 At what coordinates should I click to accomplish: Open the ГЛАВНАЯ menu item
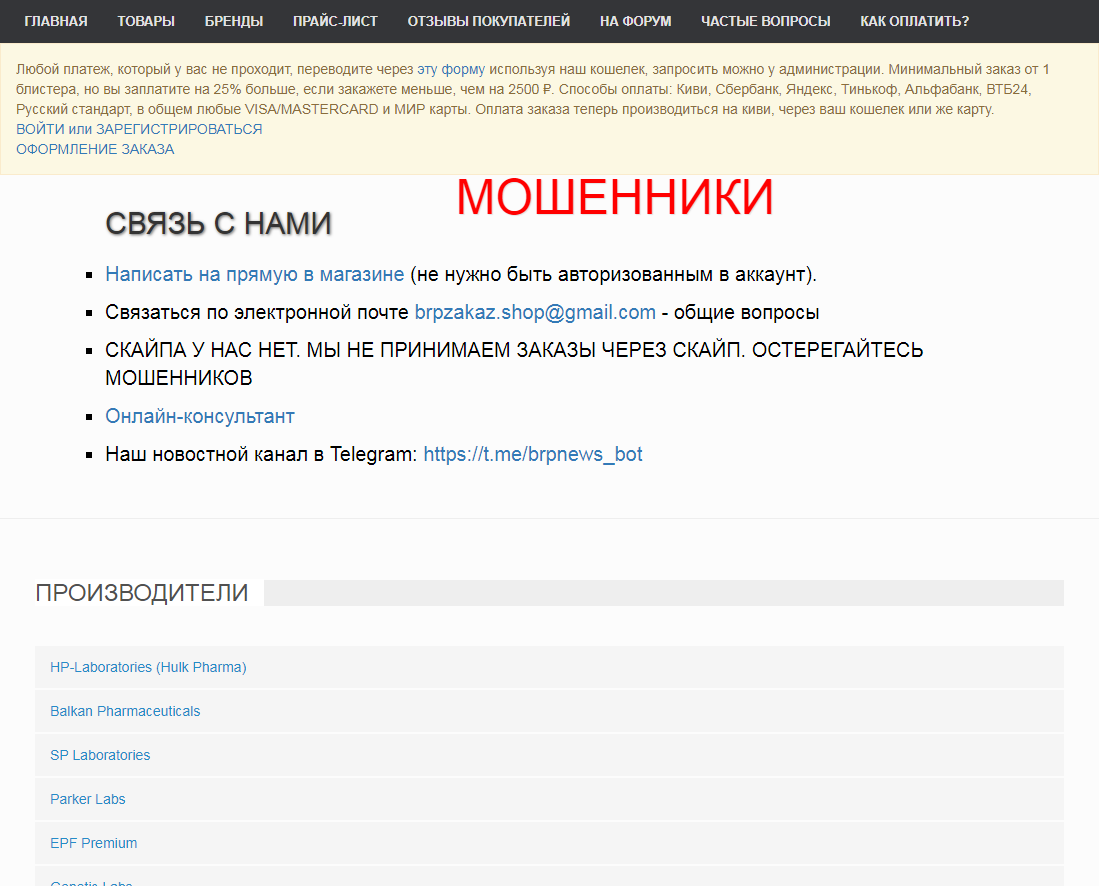(x=56, y=21)
